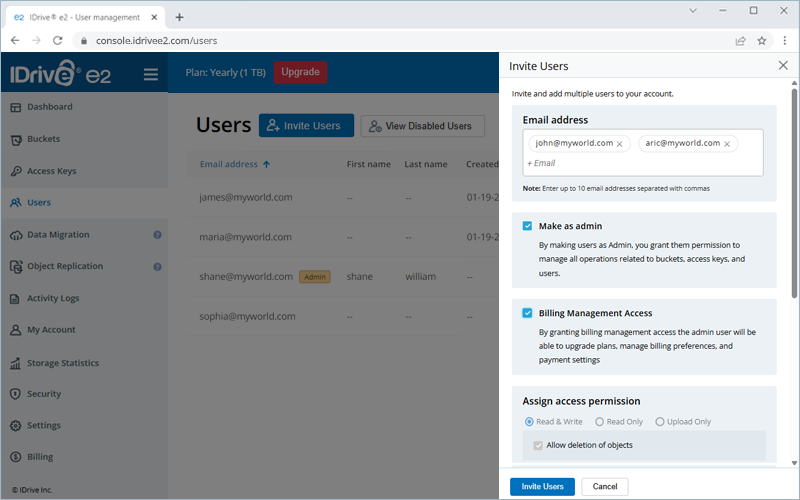Select the Read Only permission option
The image size is (800, 500).
click(600, 422)
